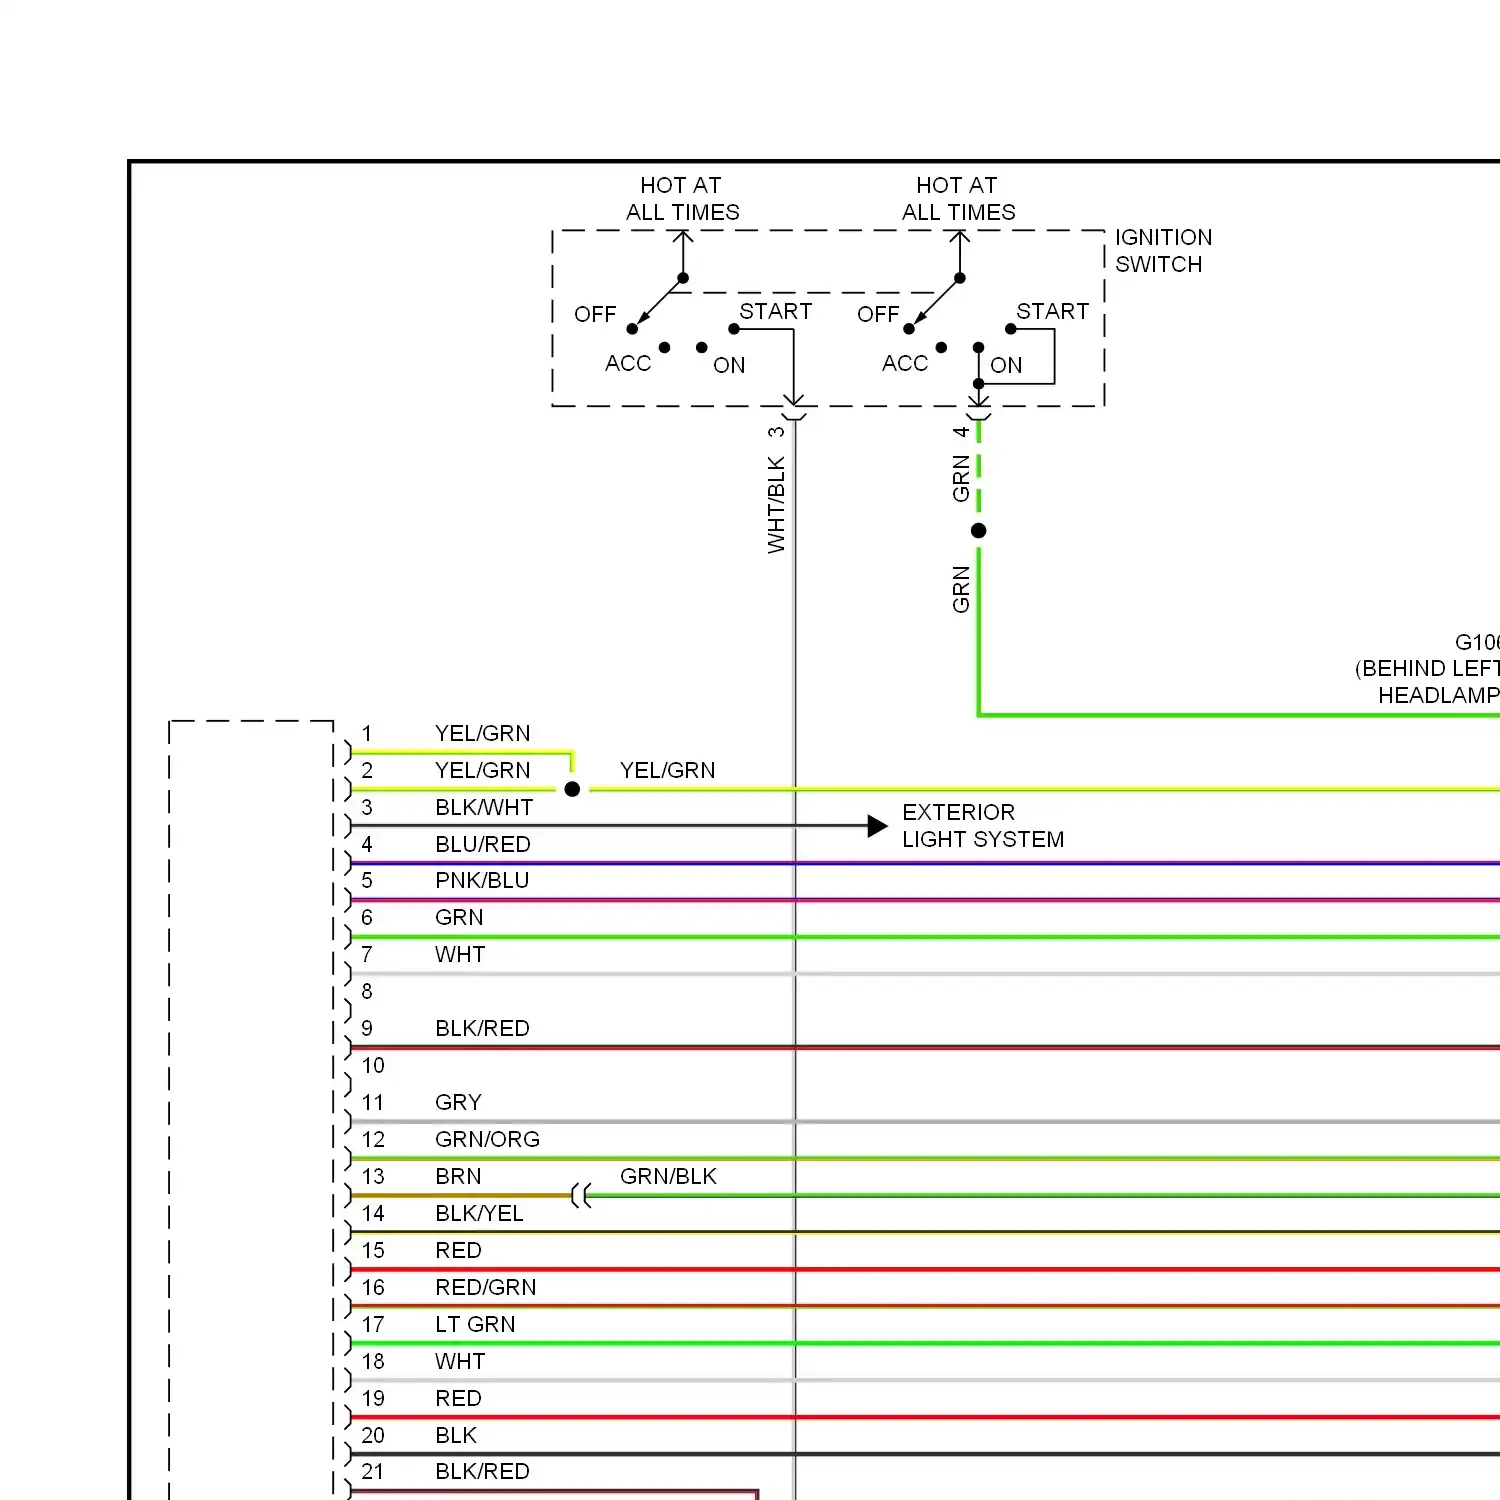This screenshot has height=1500, width=1500.
Task: Click the right switch OFF label
Action: (878, 314)
